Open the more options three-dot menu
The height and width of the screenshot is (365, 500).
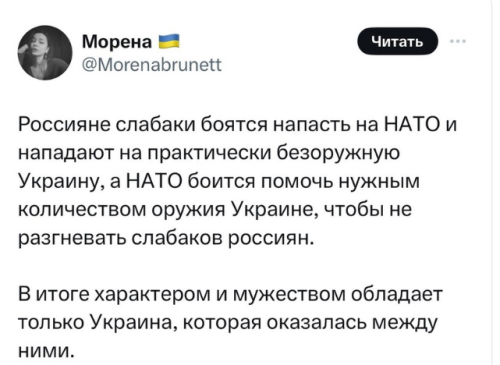[458, 42]
